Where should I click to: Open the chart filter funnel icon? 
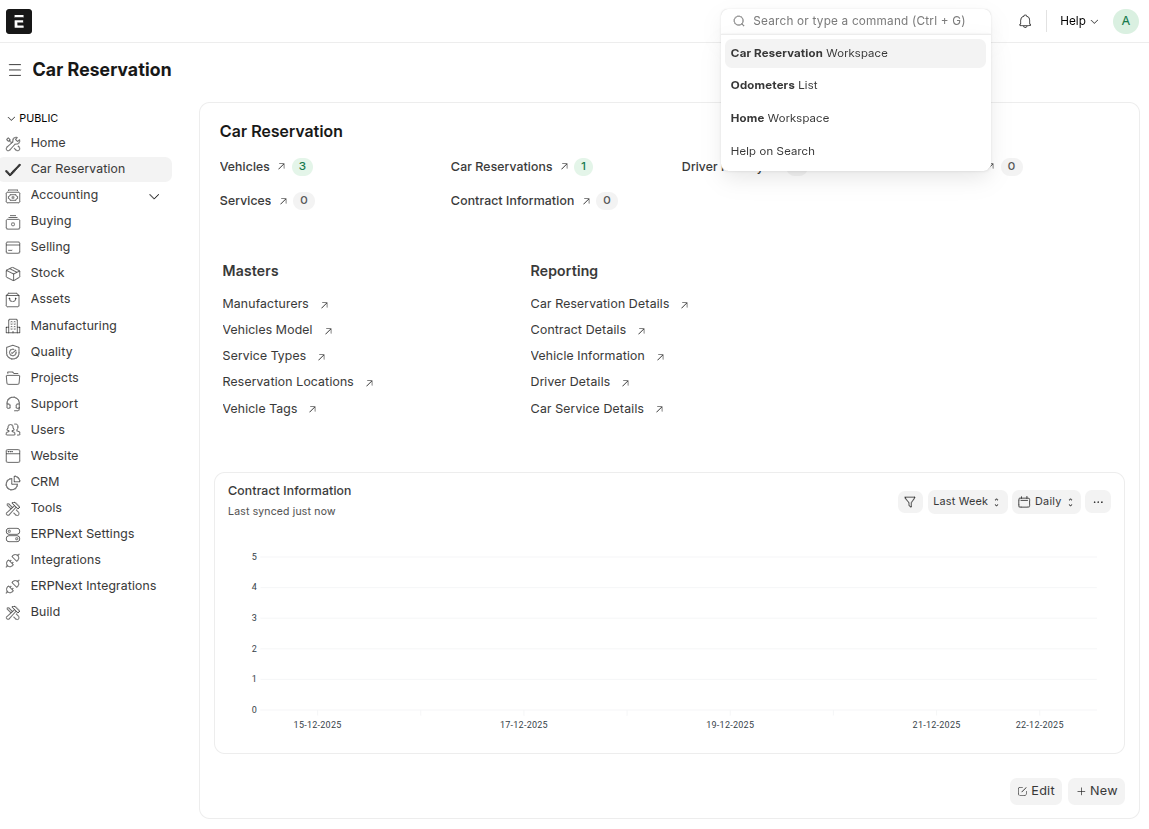click(910, 502)
